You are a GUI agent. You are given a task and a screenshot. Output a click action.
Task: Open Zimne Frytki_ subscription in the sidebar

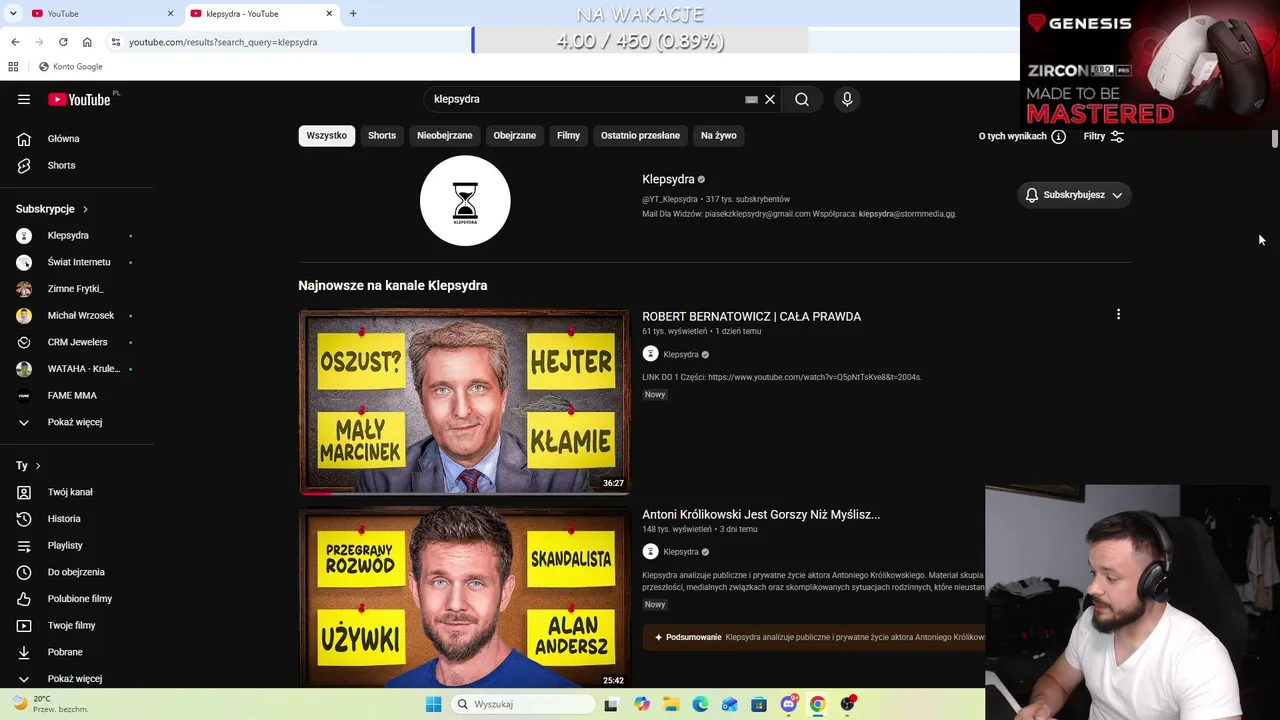[x=74, y=289]
